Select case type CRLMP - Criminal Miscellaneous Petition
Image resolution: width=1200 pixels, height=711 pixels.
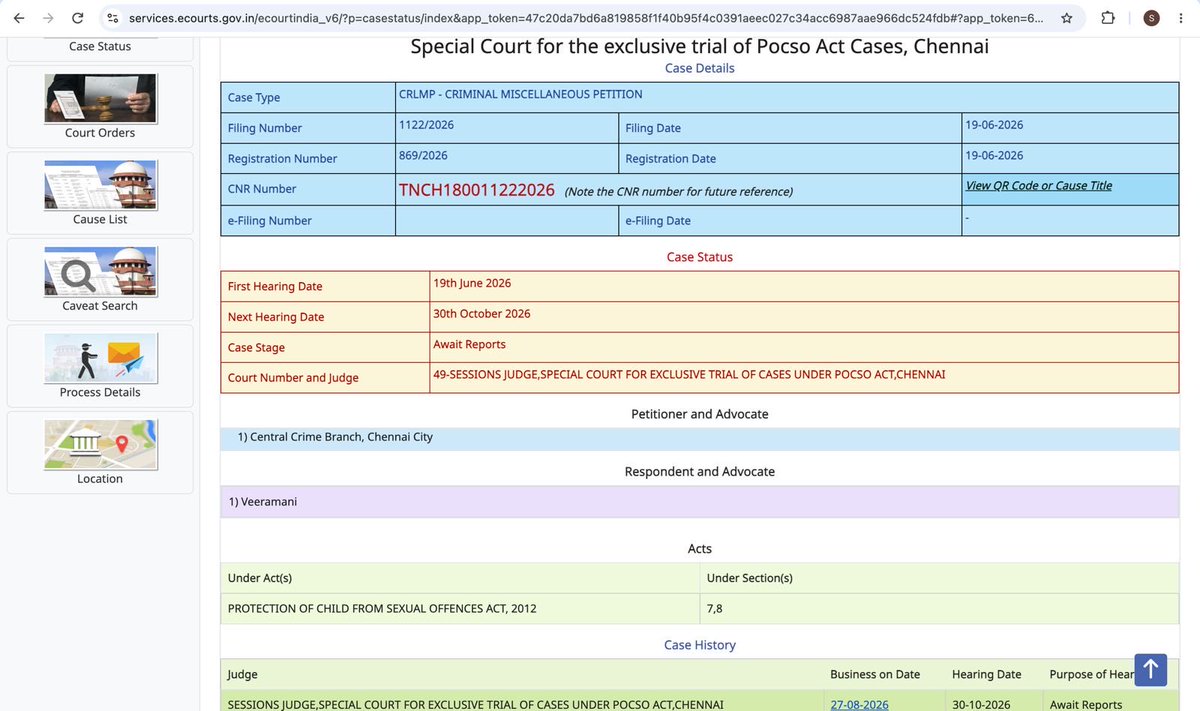click(x=520, y=94)
